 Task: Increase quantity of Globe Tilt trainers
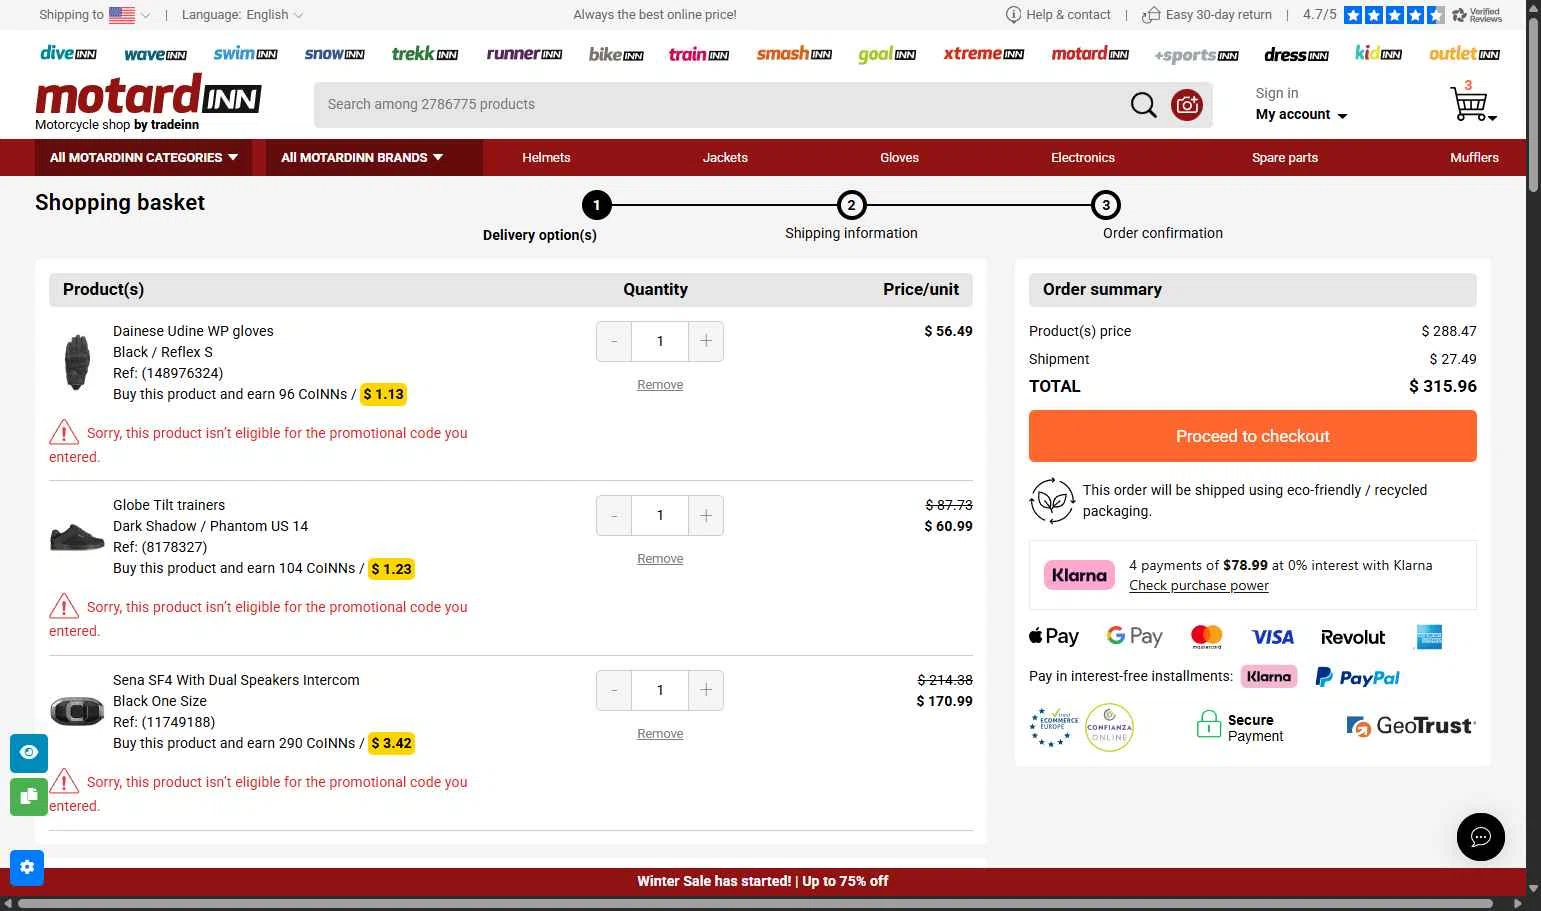click(706, 516)
